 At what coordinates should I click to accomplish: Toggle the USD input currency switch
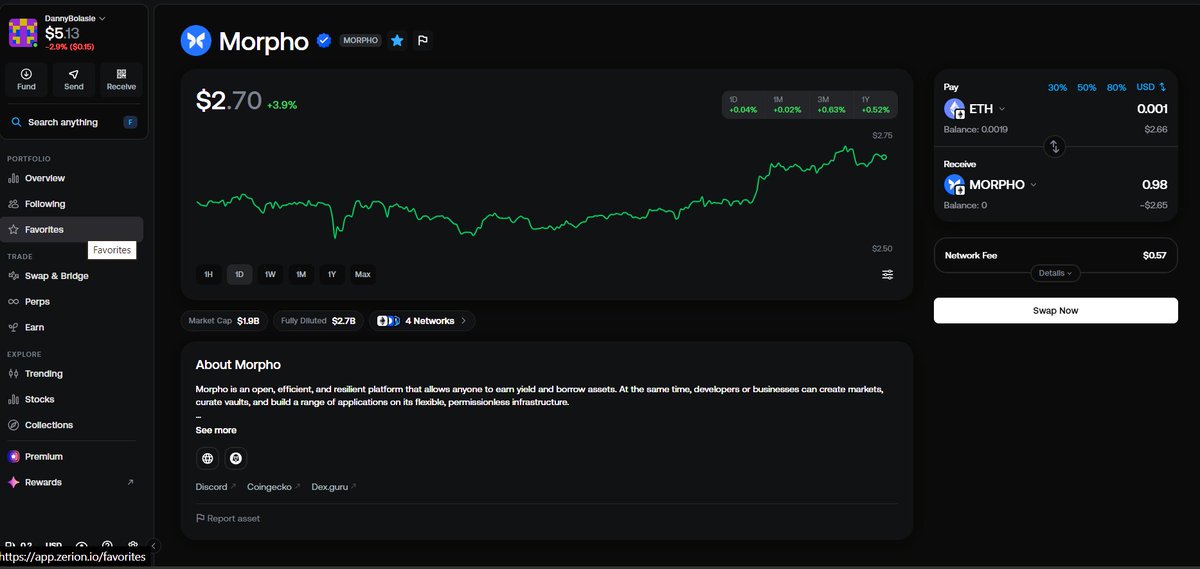coord(1152,88)
